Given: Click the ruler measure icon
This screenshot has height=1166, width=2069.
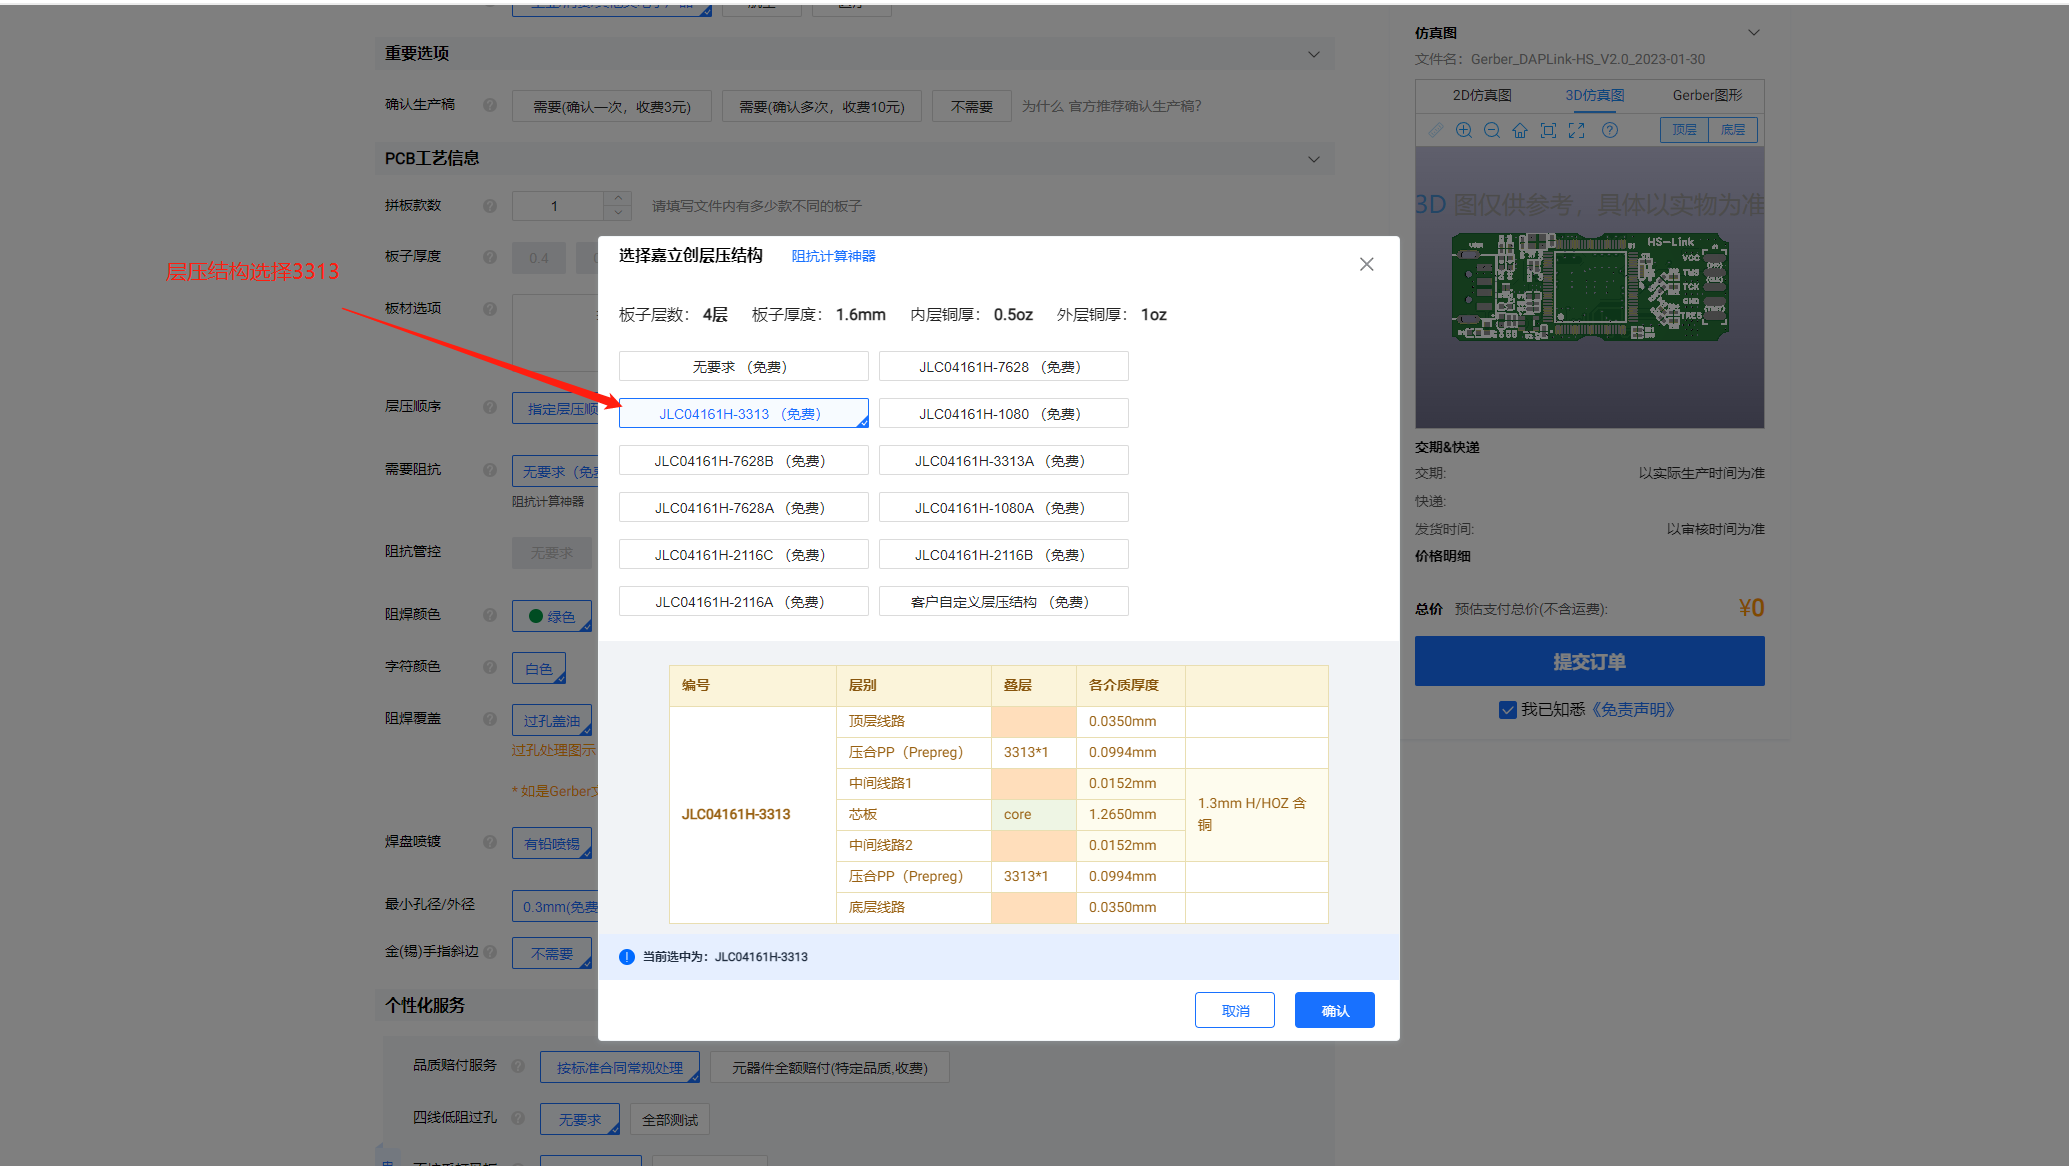Looking at the screenshot, I should [x=1435, y=130].
